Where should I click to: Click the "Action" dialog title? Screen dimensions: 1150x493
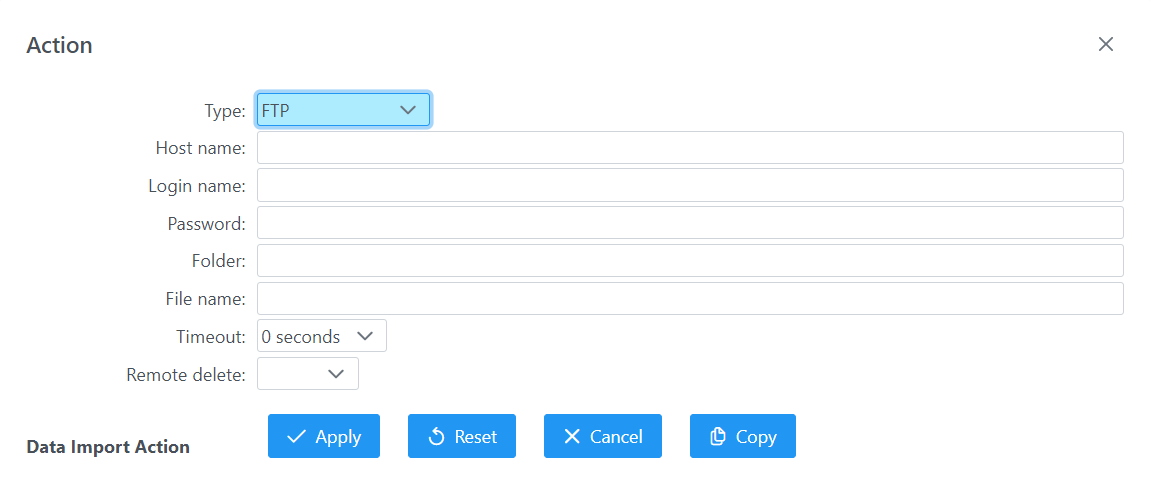(59, 45)
